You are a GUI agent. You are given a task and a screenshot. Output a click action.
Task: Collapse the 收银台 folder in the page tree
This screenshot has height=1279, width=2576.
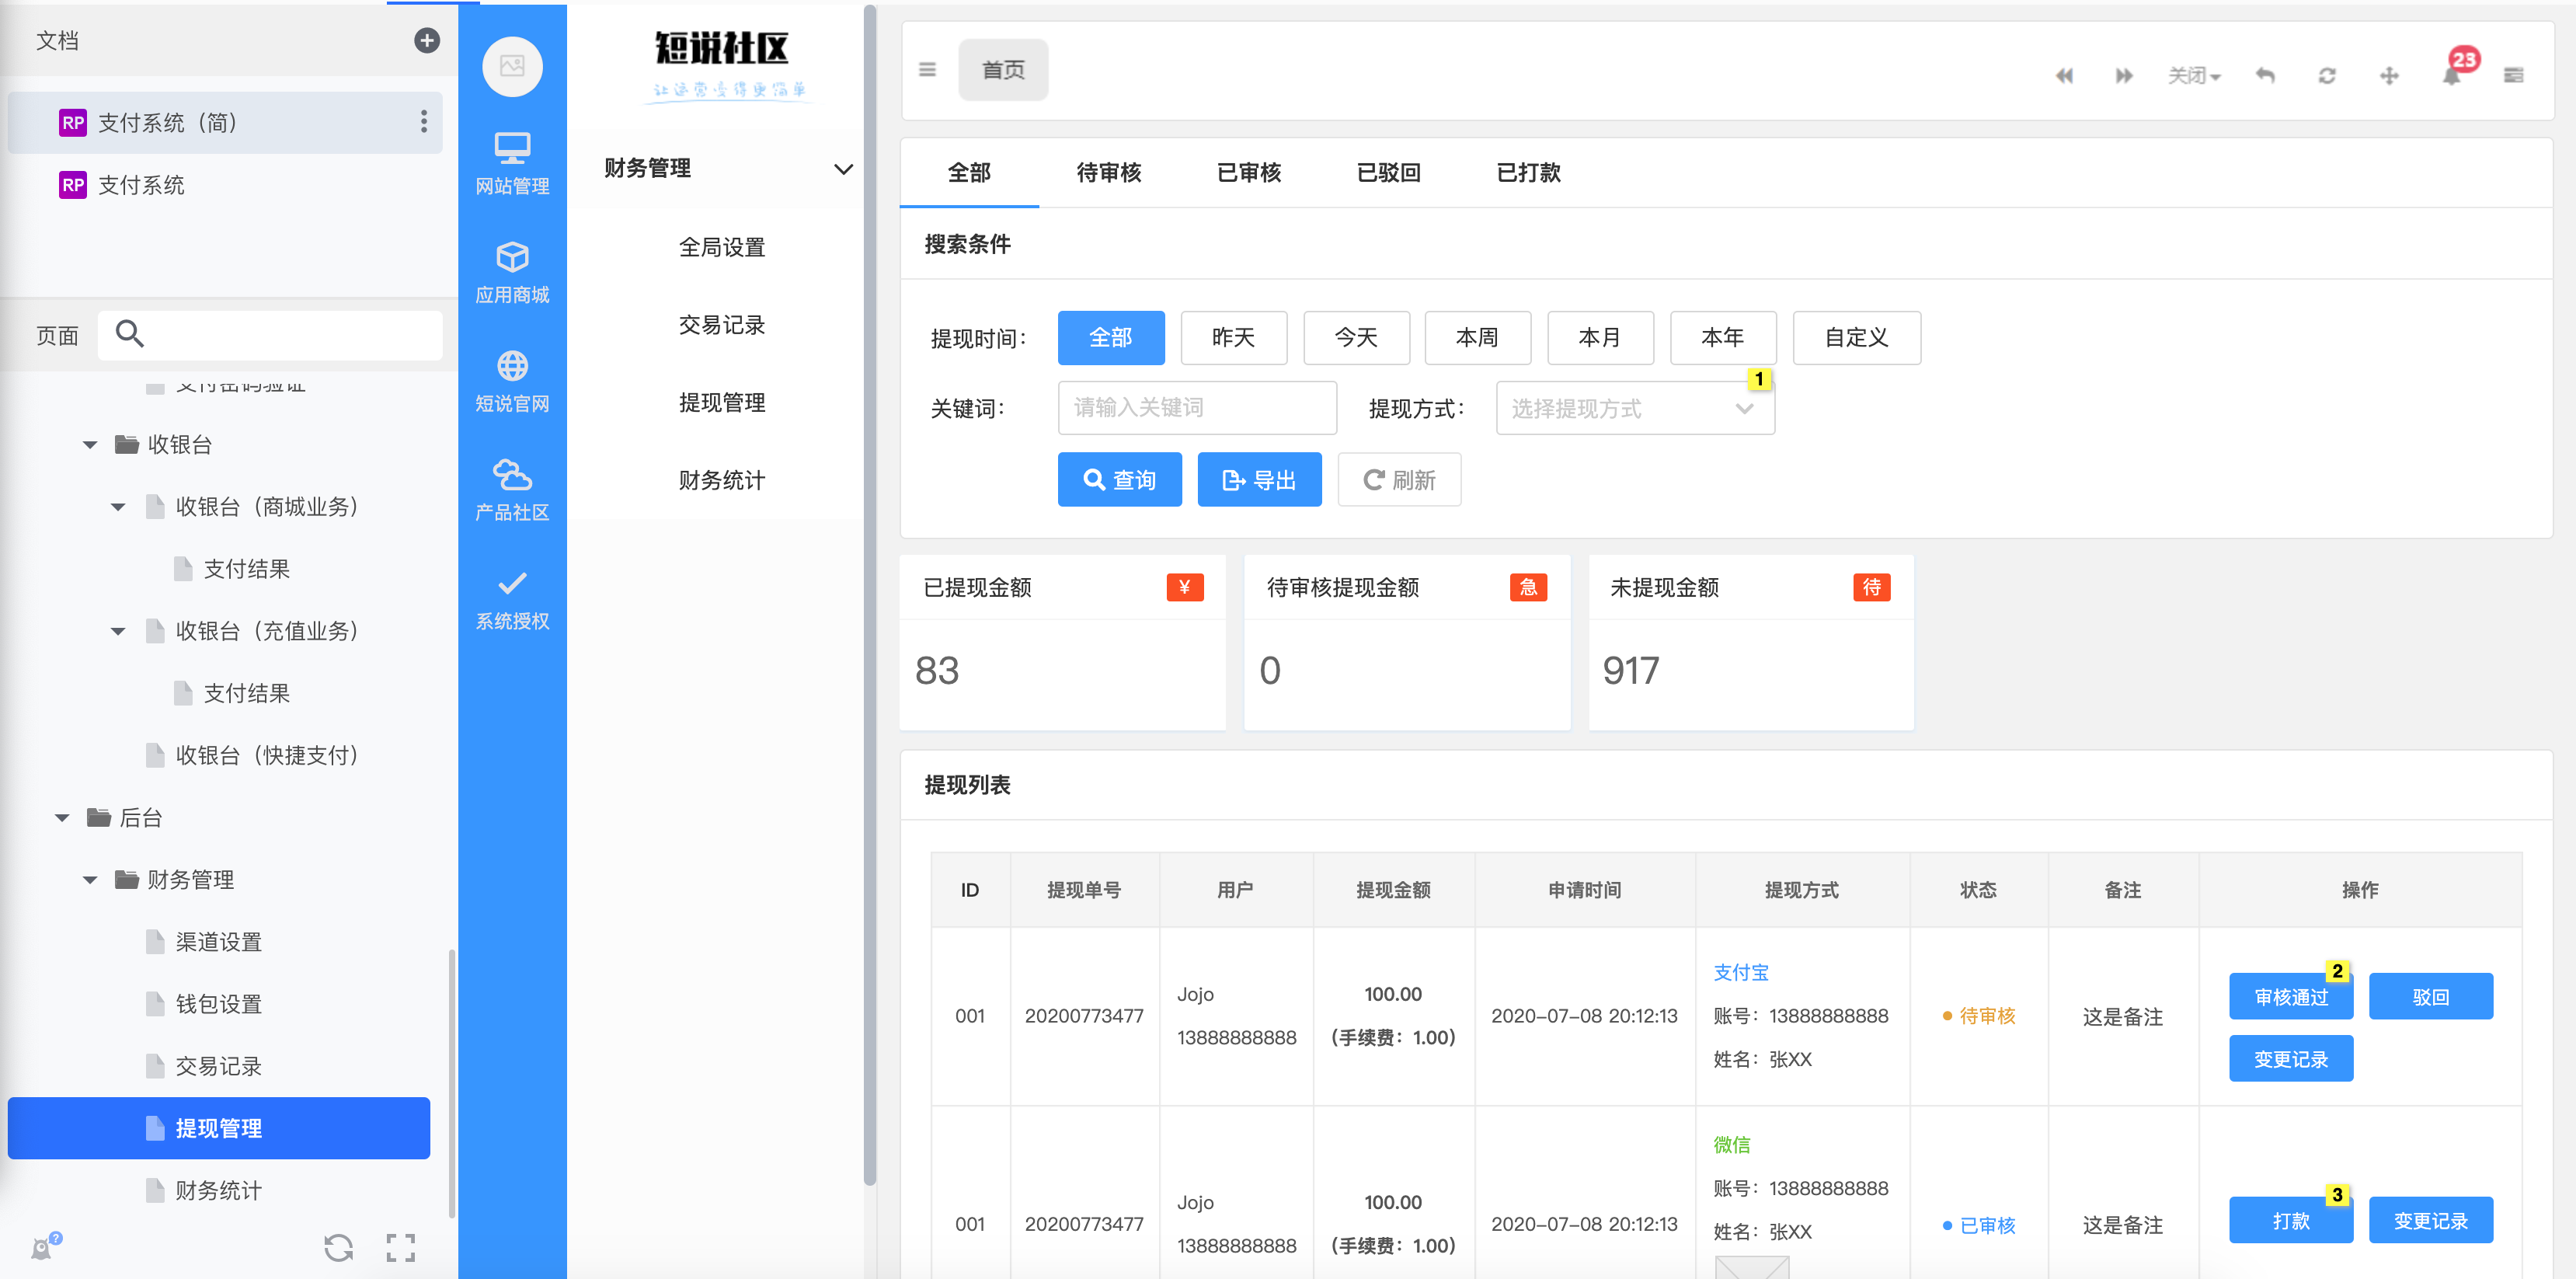90,445
